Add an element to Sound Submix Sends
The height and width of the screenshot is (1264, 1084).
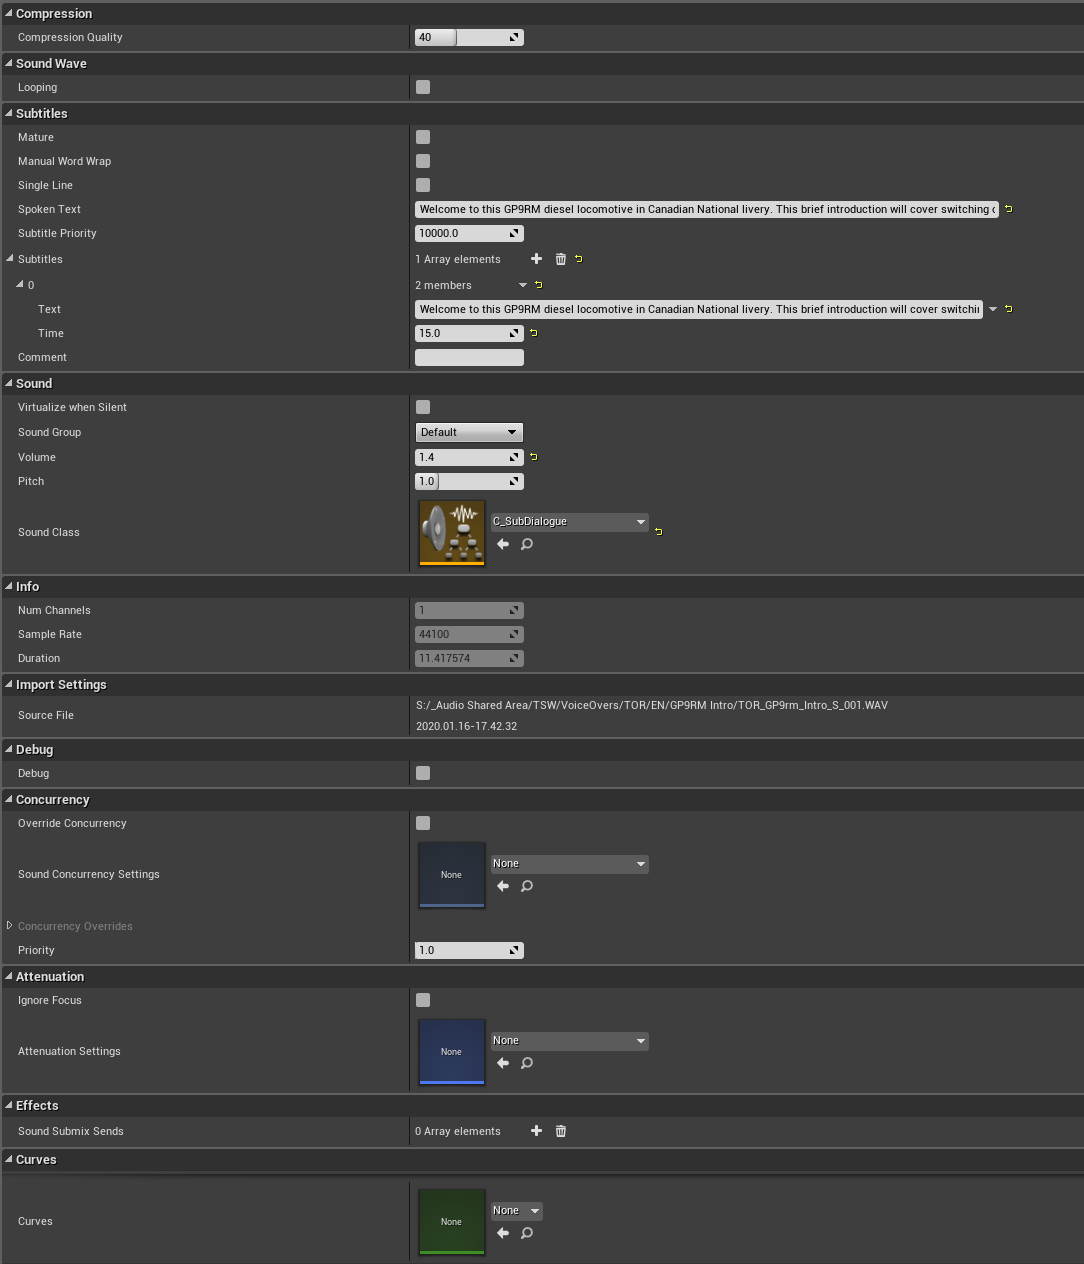pyautogui.click(x=536, y=1131)
